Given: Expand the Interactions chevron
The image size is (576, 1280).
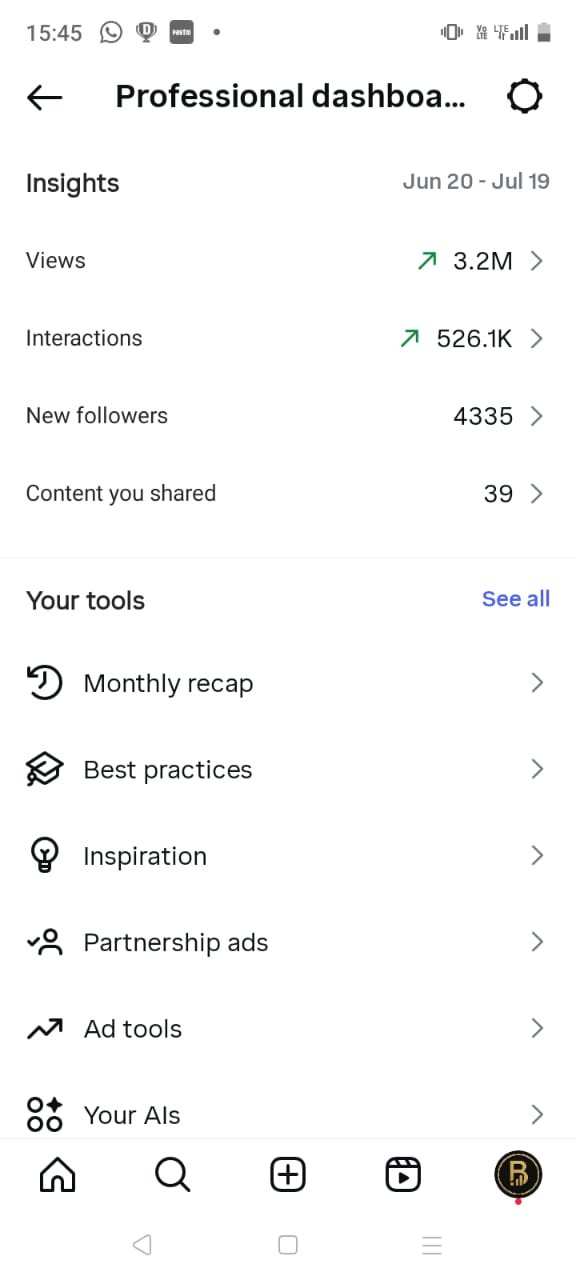Looking at the screenshot, I should (x=537, y=339).
